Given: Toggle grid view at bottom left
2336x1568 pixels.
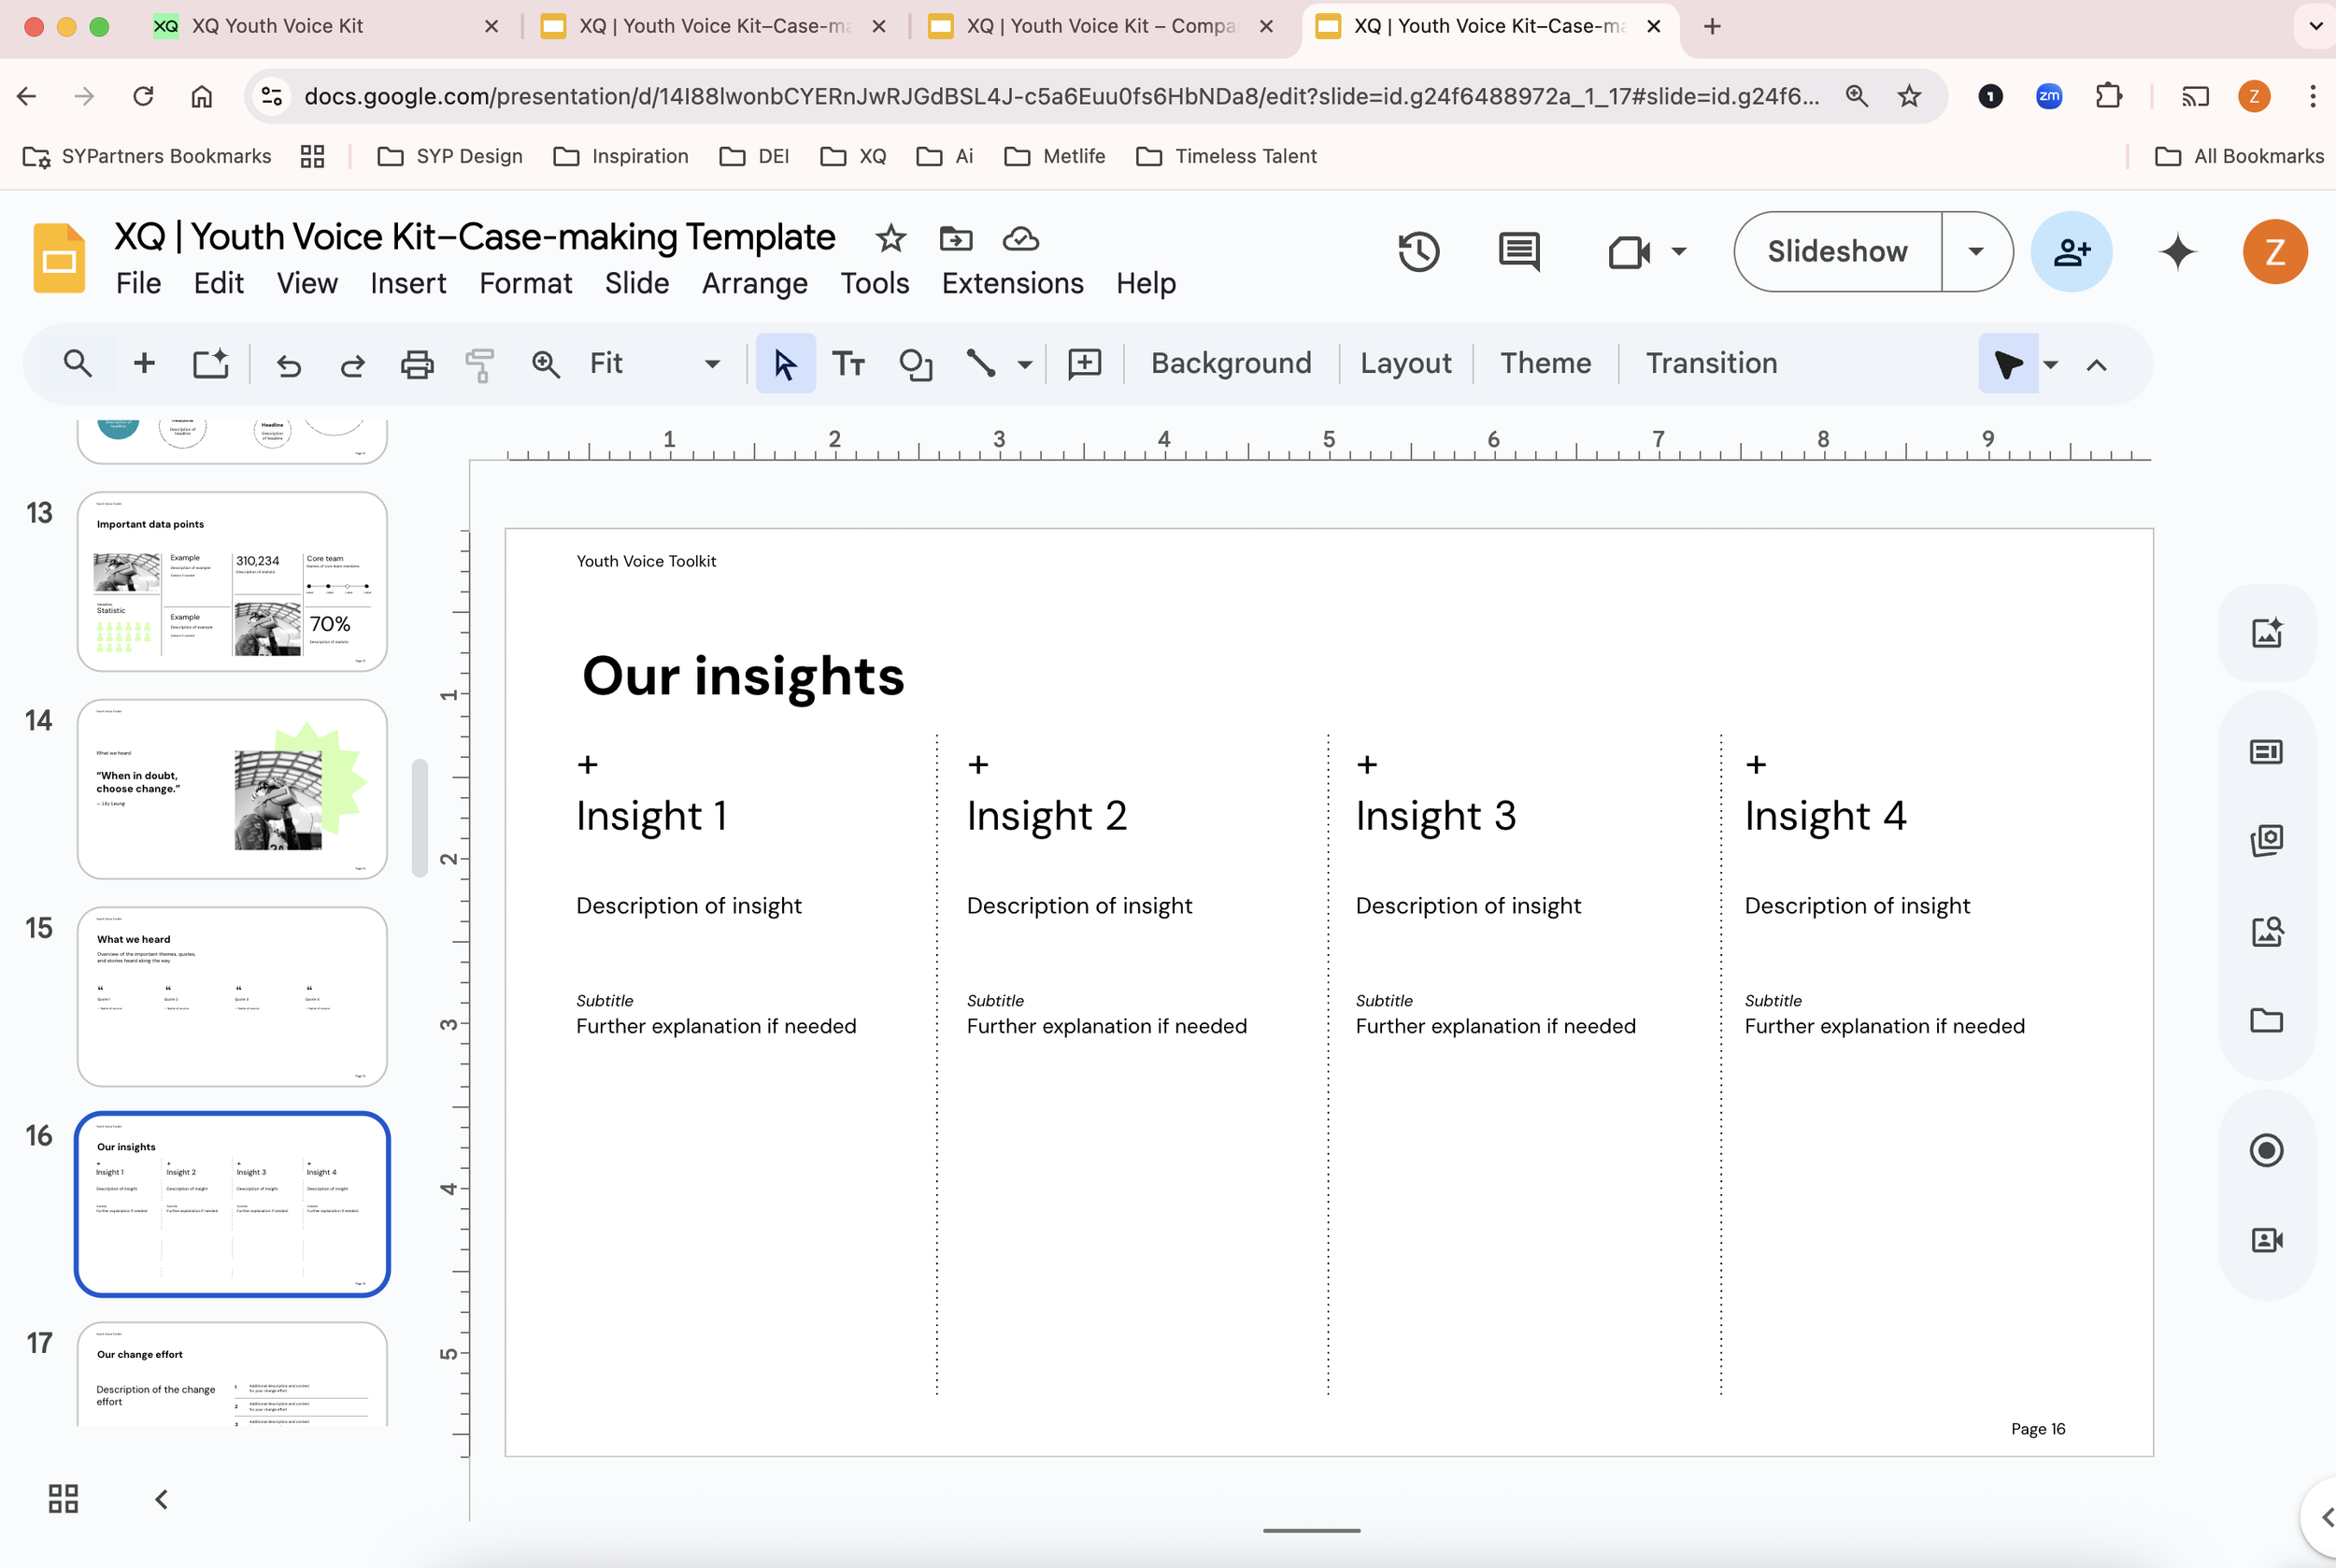Looking at the screenshot, I should click(63, 1498).
